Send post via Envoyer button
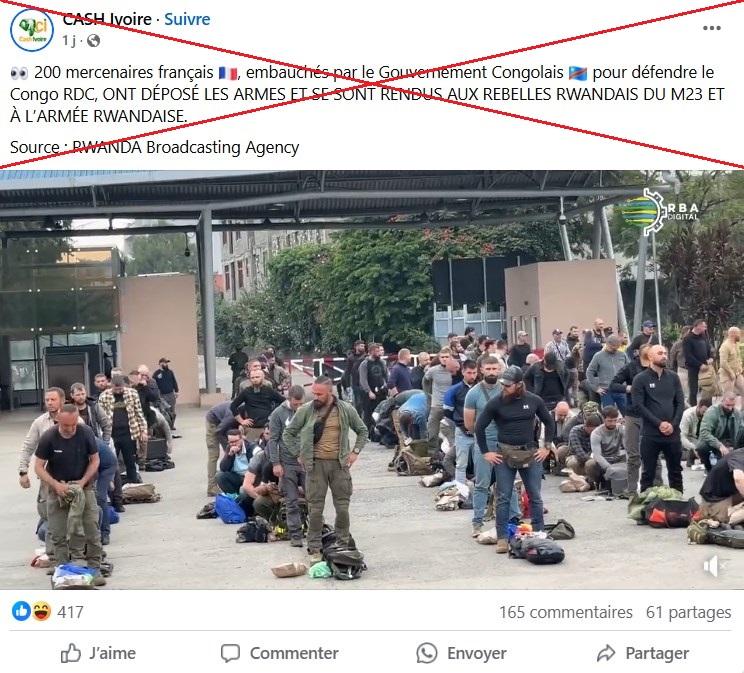 [461, 653]
